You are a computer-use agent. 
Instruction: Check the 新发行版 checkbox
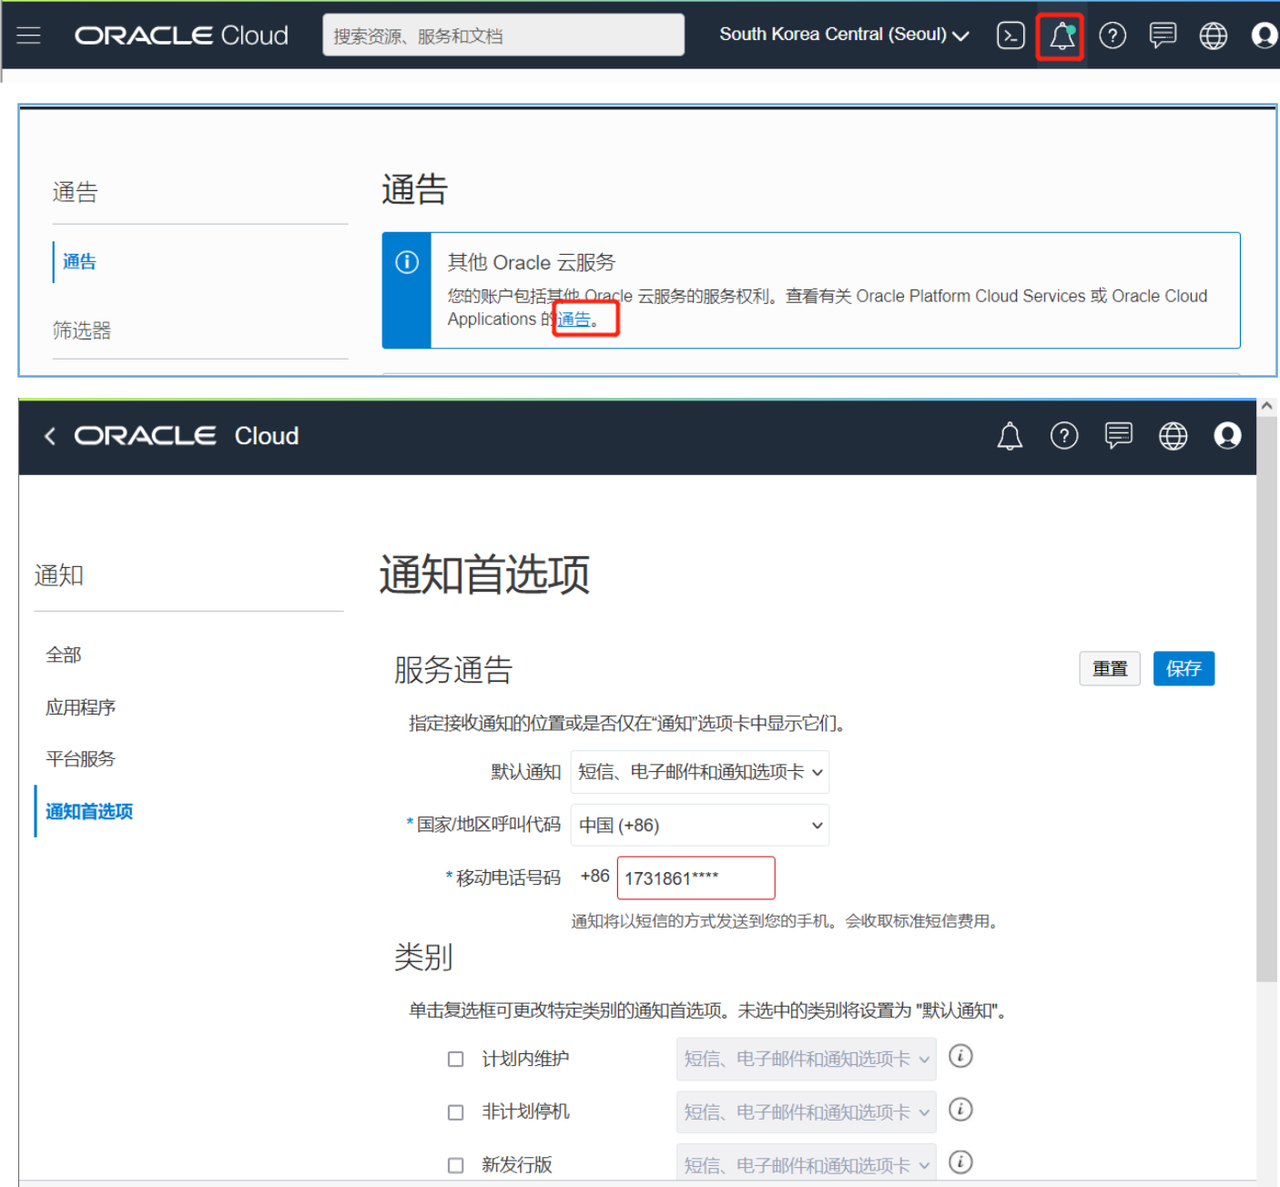point(456,1165)
